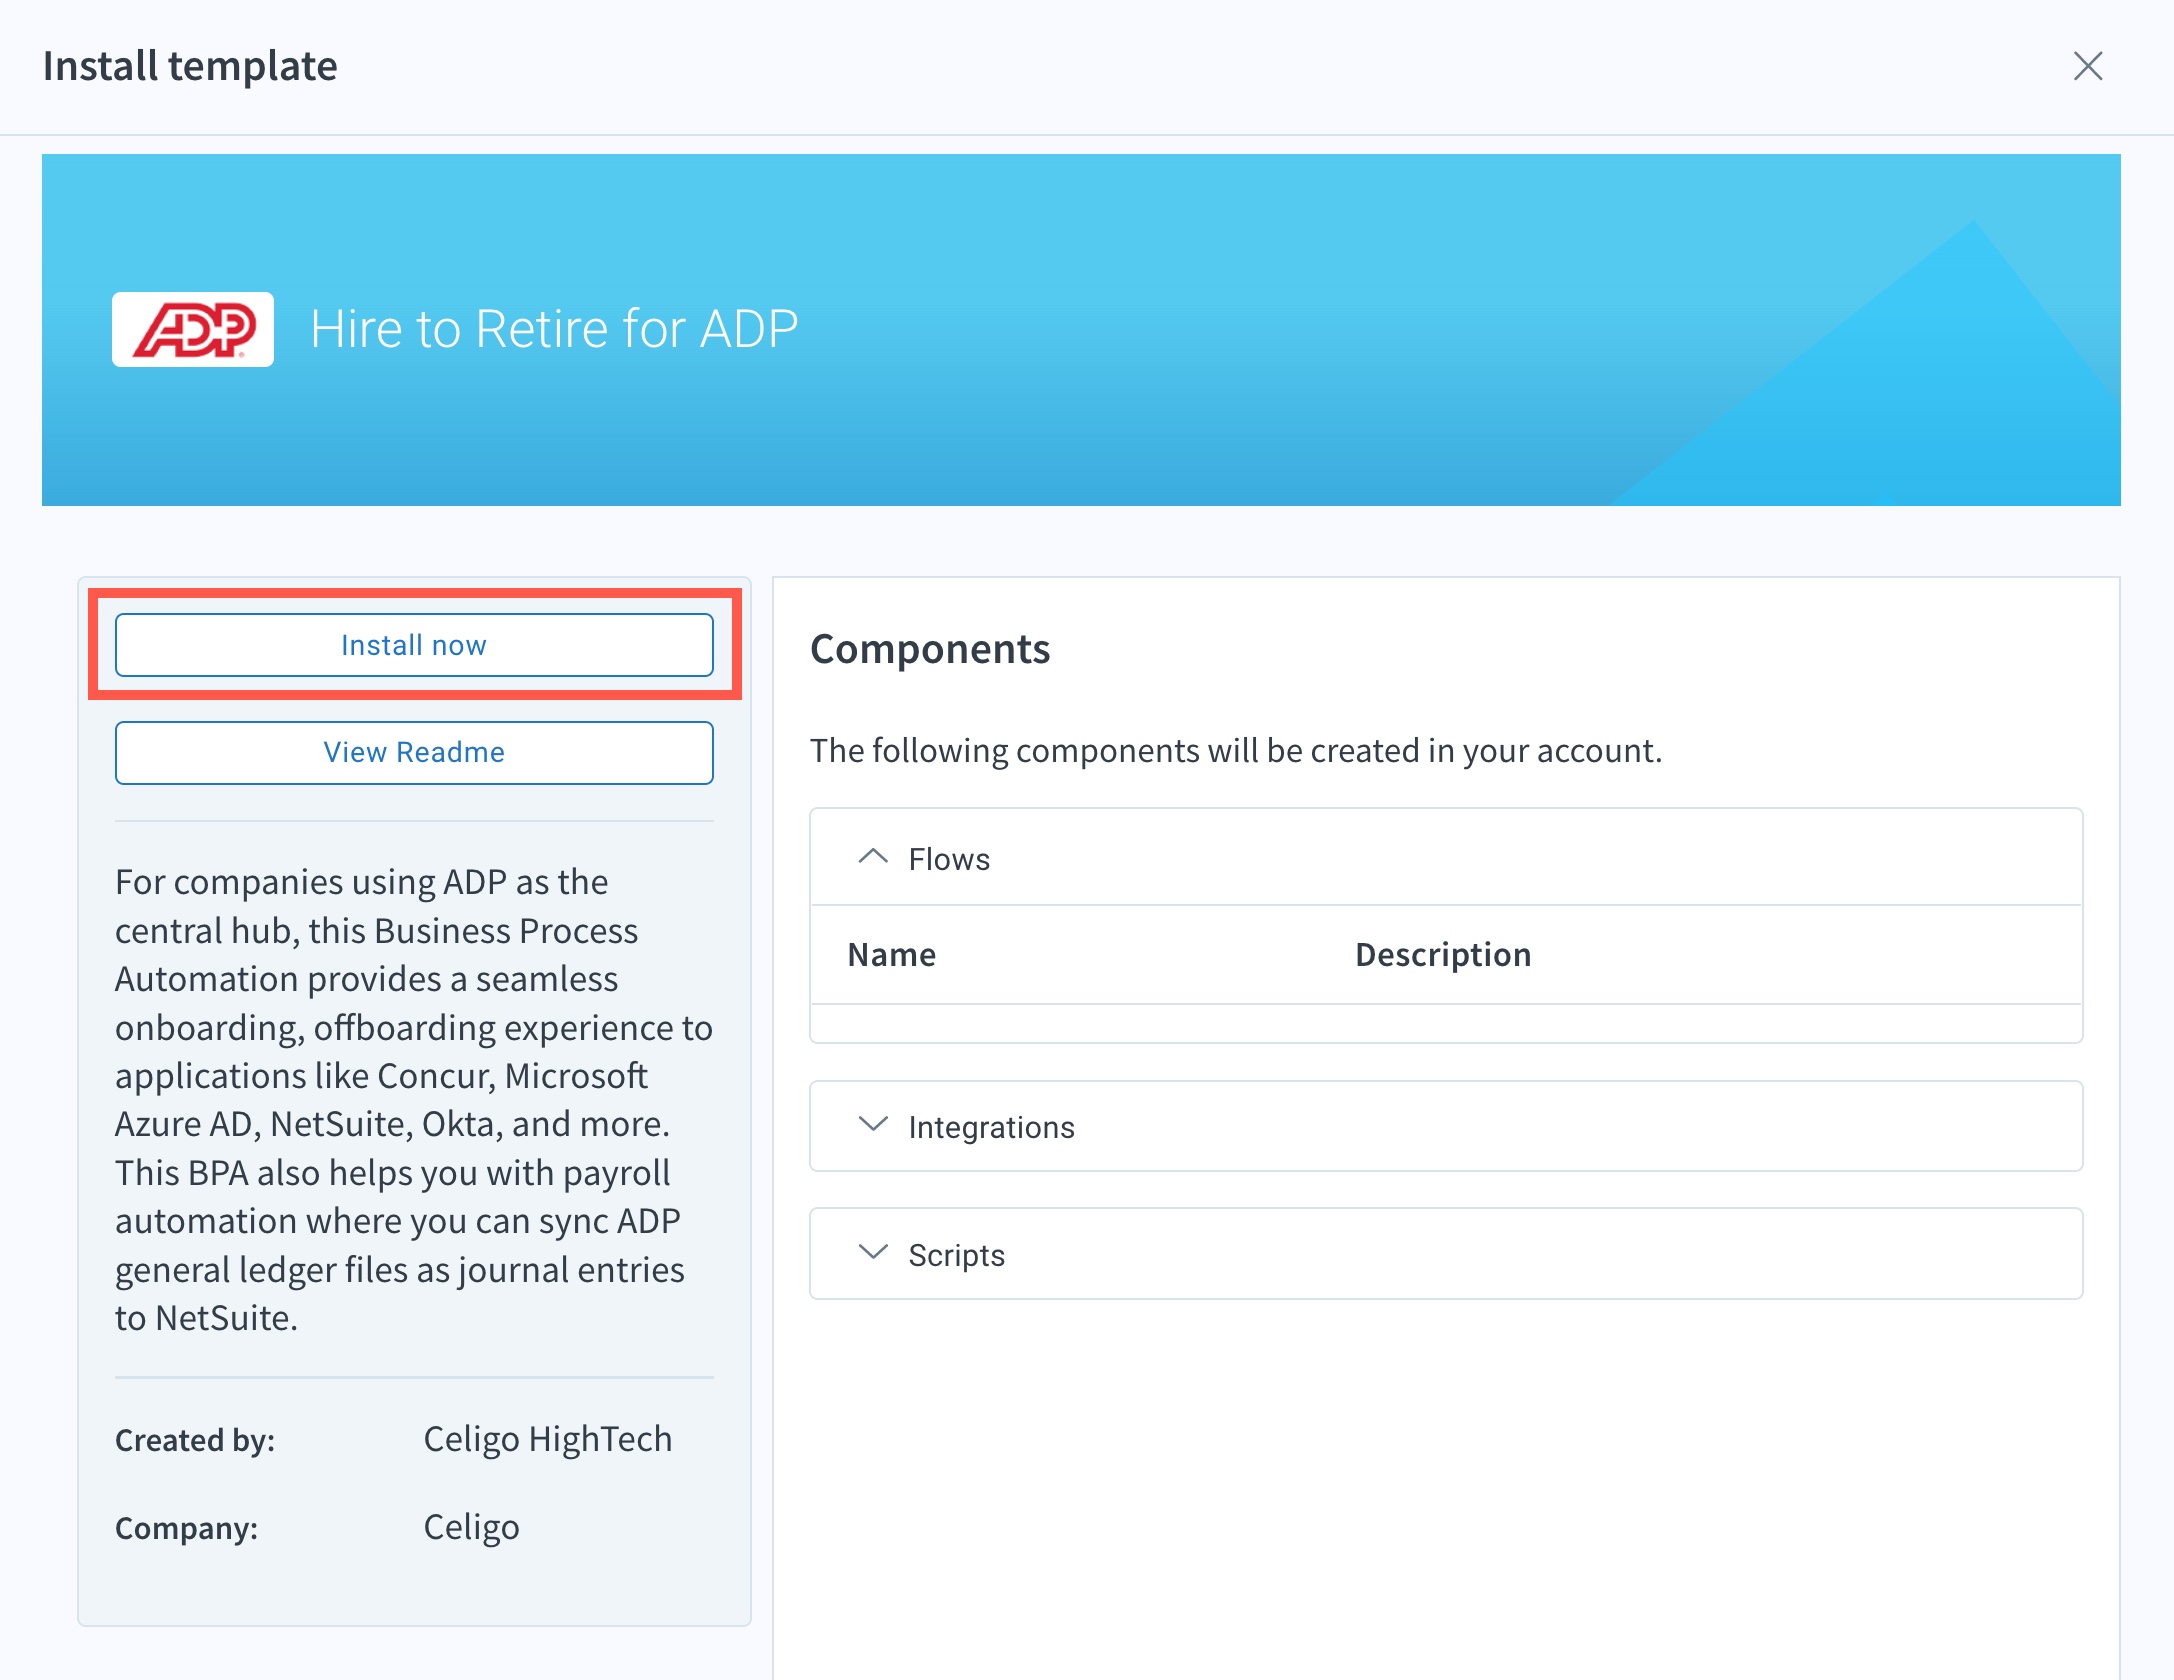This screenshot has width=2174, height=1680.
Task: Close the Install template dialog
Action: (2087, 66)
